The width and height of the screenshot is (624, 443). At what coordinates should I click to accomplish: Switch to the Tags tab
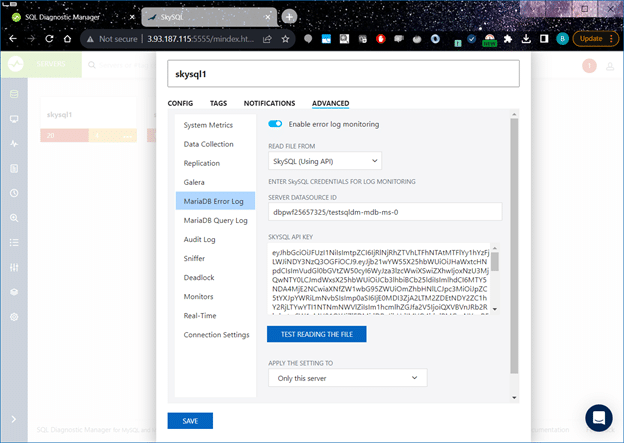point(218,103)
